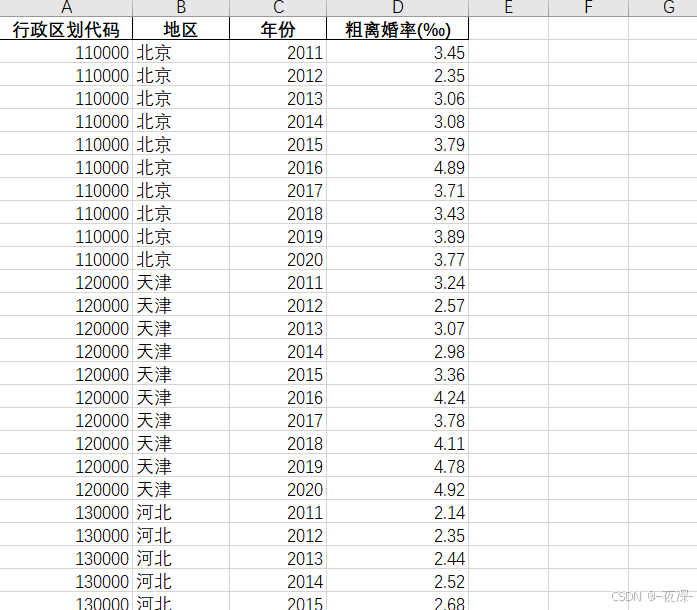This screenshot has width=697, height=610.
Task: Click code 130000 in the 2011 row
Action: point(66,513)
